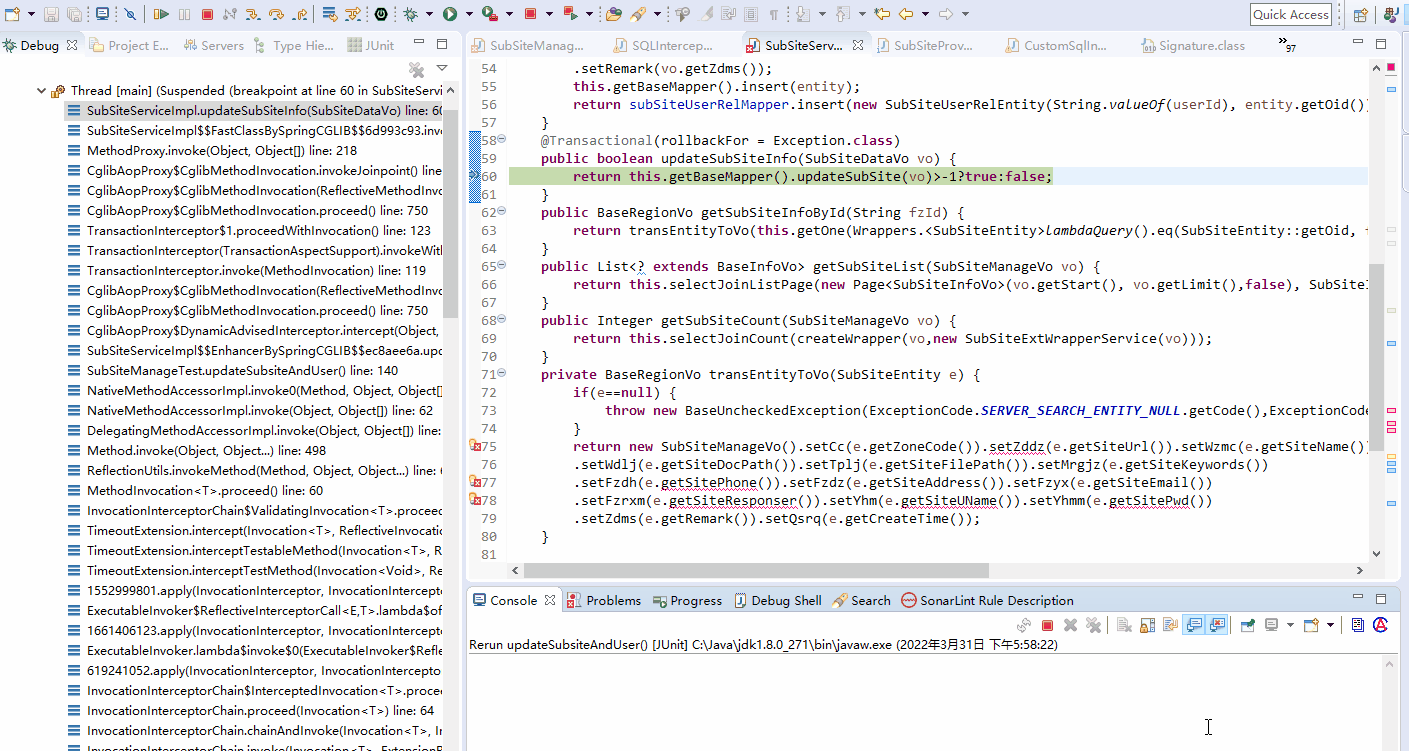The width and height of the screenshot is (1409, 751).
Task: Click the breakpoint marker at line 60
Action: (x=475, y=176)
